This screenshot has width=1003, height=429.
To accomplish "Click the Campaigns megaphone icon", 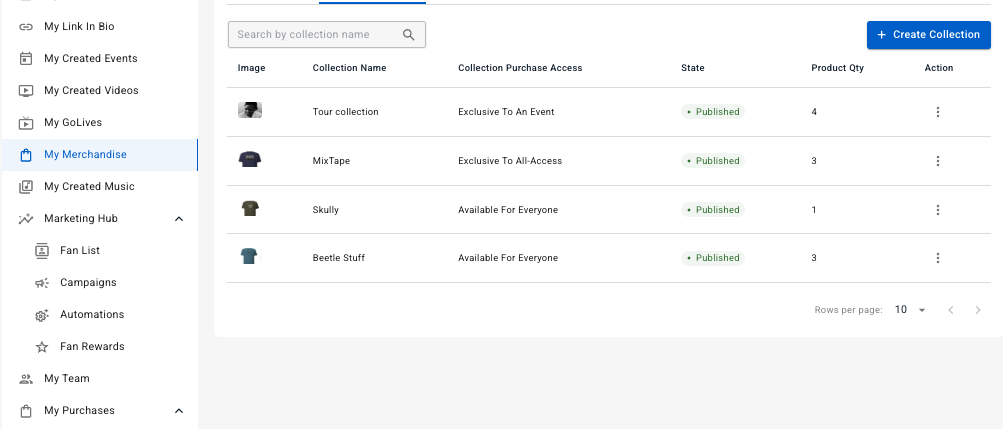I will [42, 283].
